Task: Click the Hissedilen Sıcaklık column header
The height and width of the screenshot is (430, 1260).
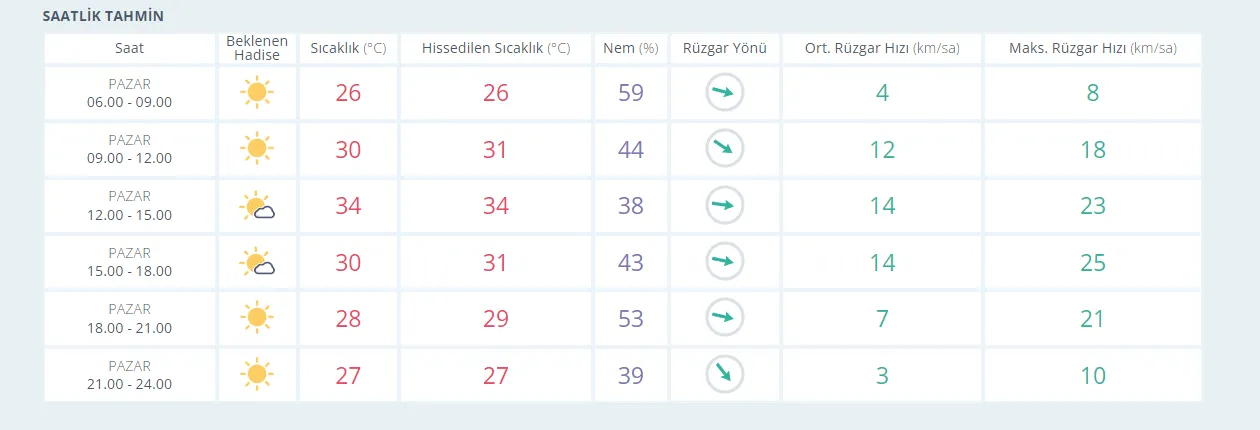Action: pos(495,48)
